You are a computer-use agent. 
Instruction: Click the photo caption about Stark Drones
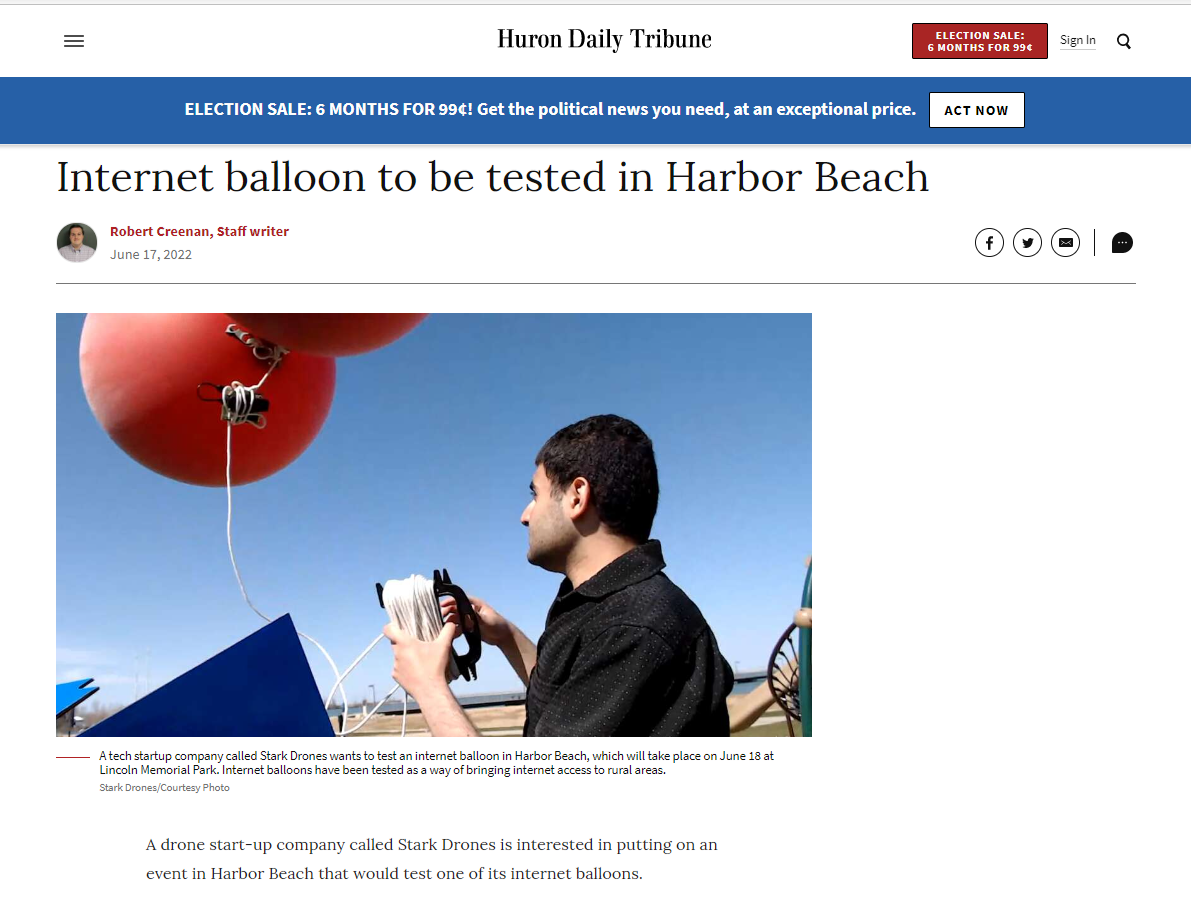(436, 763)
